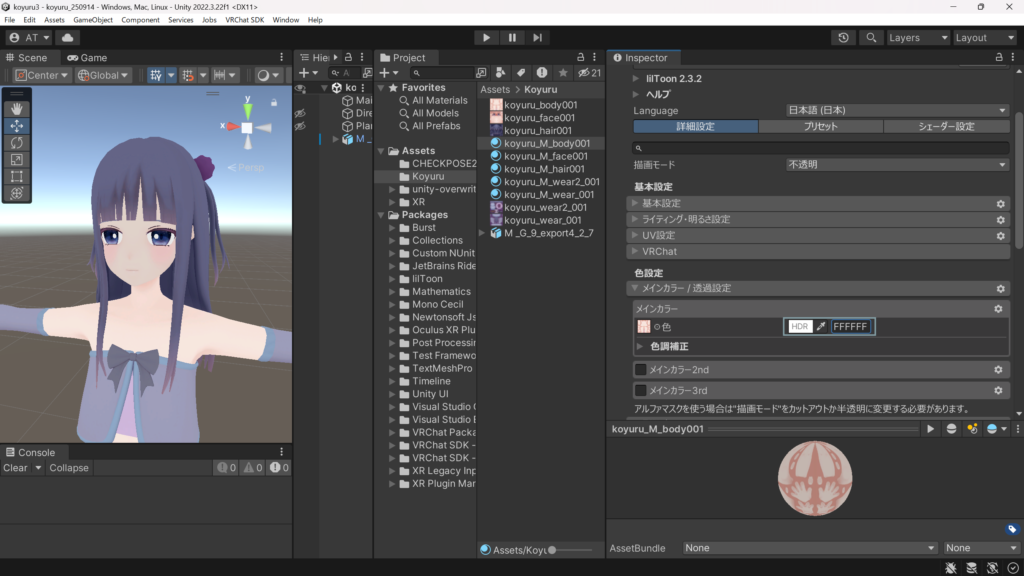Screen dimensions: 1024x576
Task: Open the 描画モード dropdown
Action: [897, 164]
